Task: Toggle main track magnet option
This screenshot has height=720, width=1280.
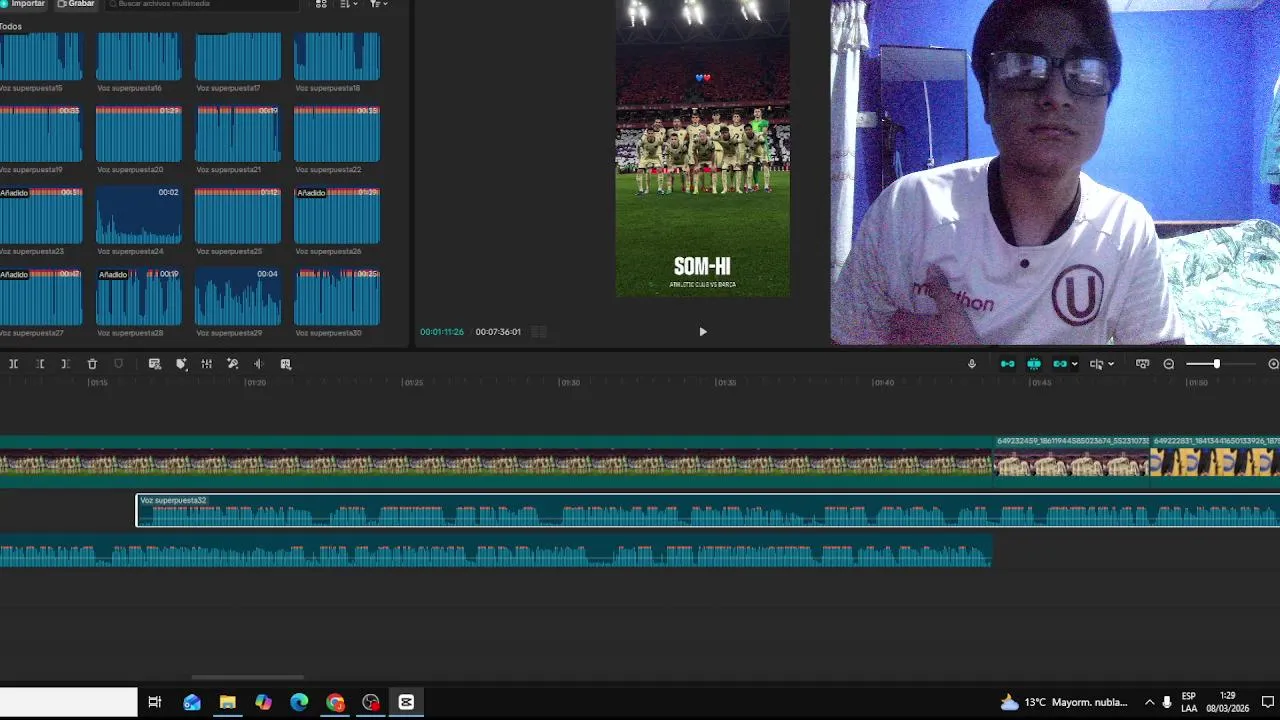Action: 1007,364
